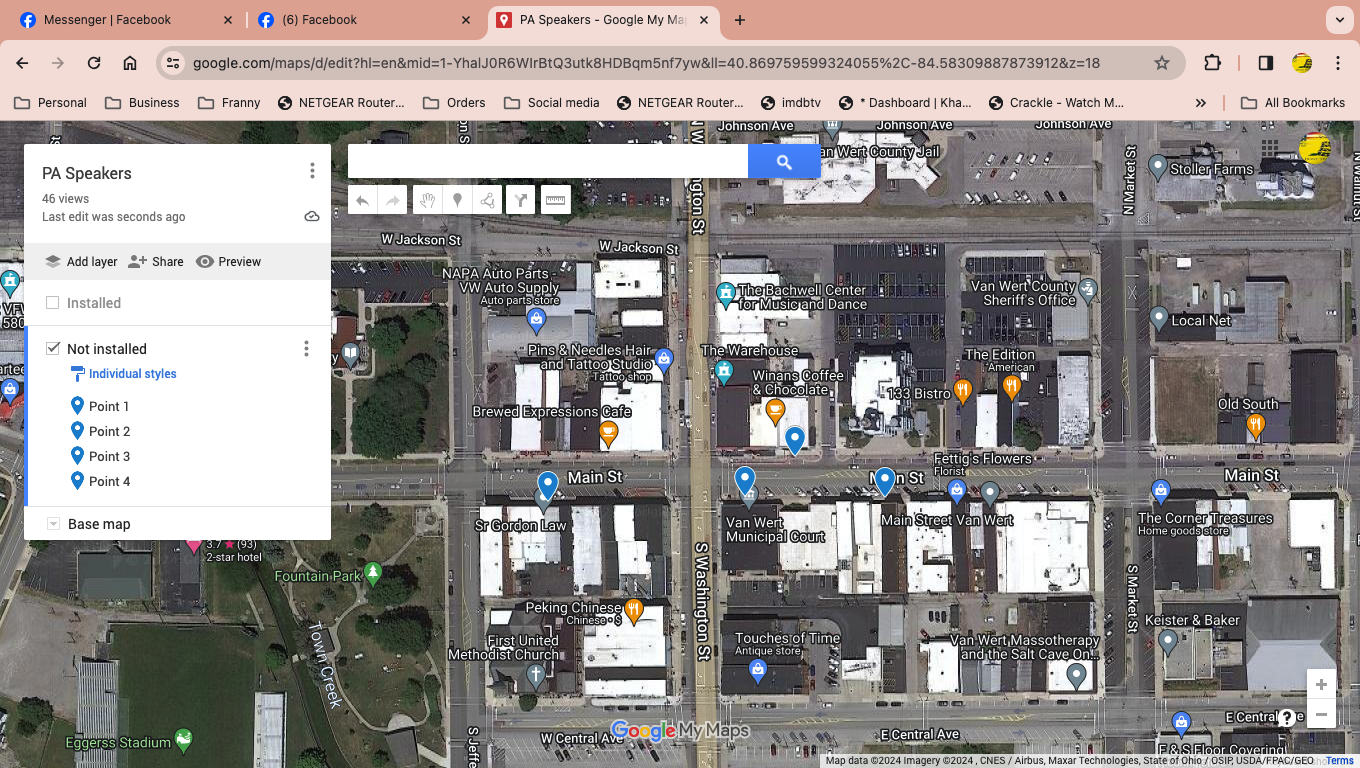Image resolution: width=1360 pixels, height=768 pixels.
Task: Open the imdbtv bookmark
Action: click(x=791, y=102)
